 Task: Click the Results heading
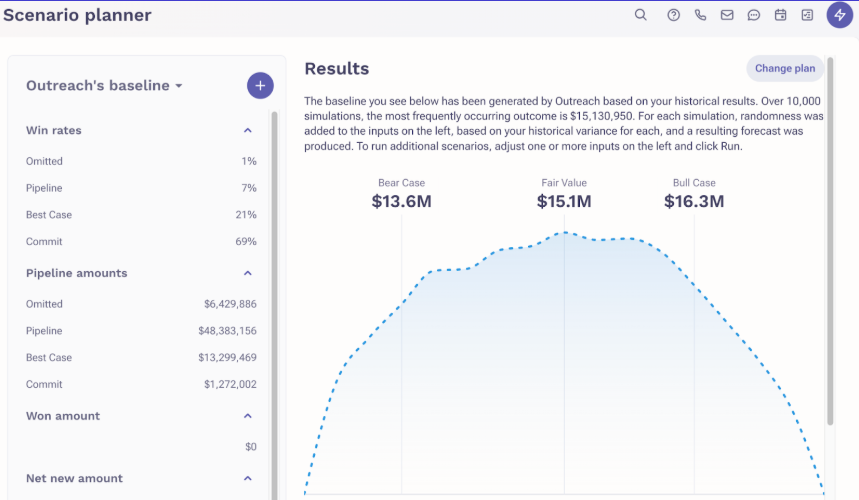(x=337, y=68)
